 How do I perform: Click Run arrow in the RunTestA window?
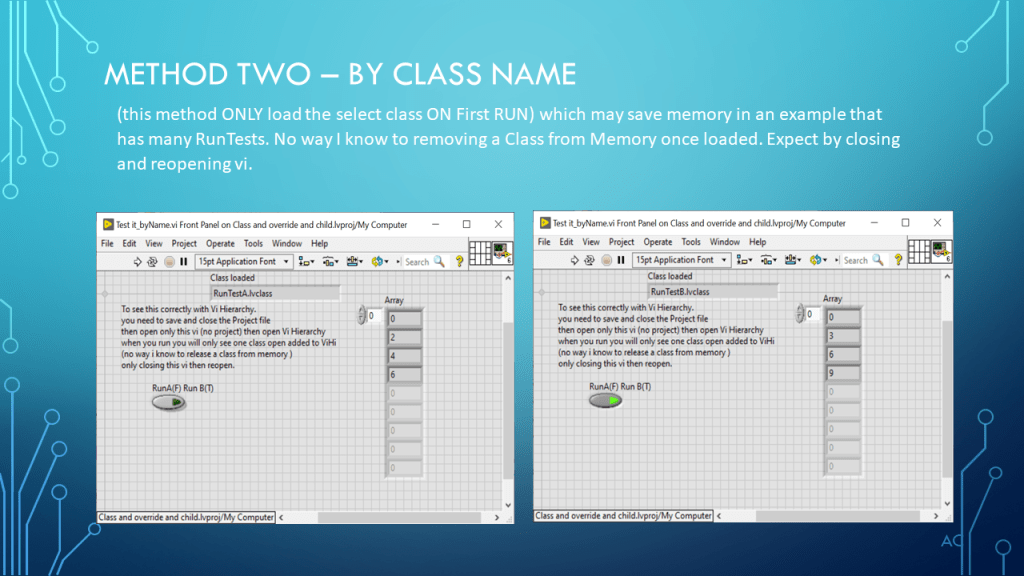pos(138,261)
